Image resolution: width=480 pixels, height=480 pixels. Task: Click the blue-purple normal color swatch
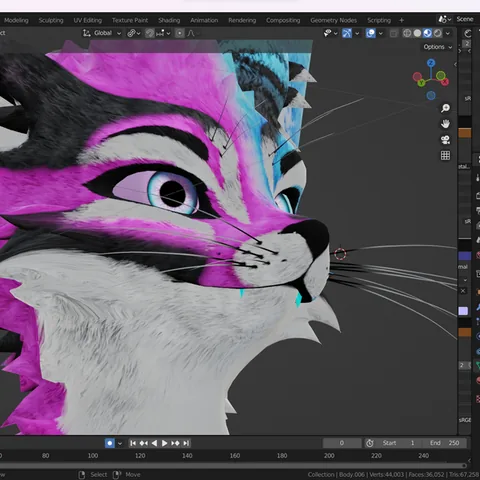click(x=465, y=256)
